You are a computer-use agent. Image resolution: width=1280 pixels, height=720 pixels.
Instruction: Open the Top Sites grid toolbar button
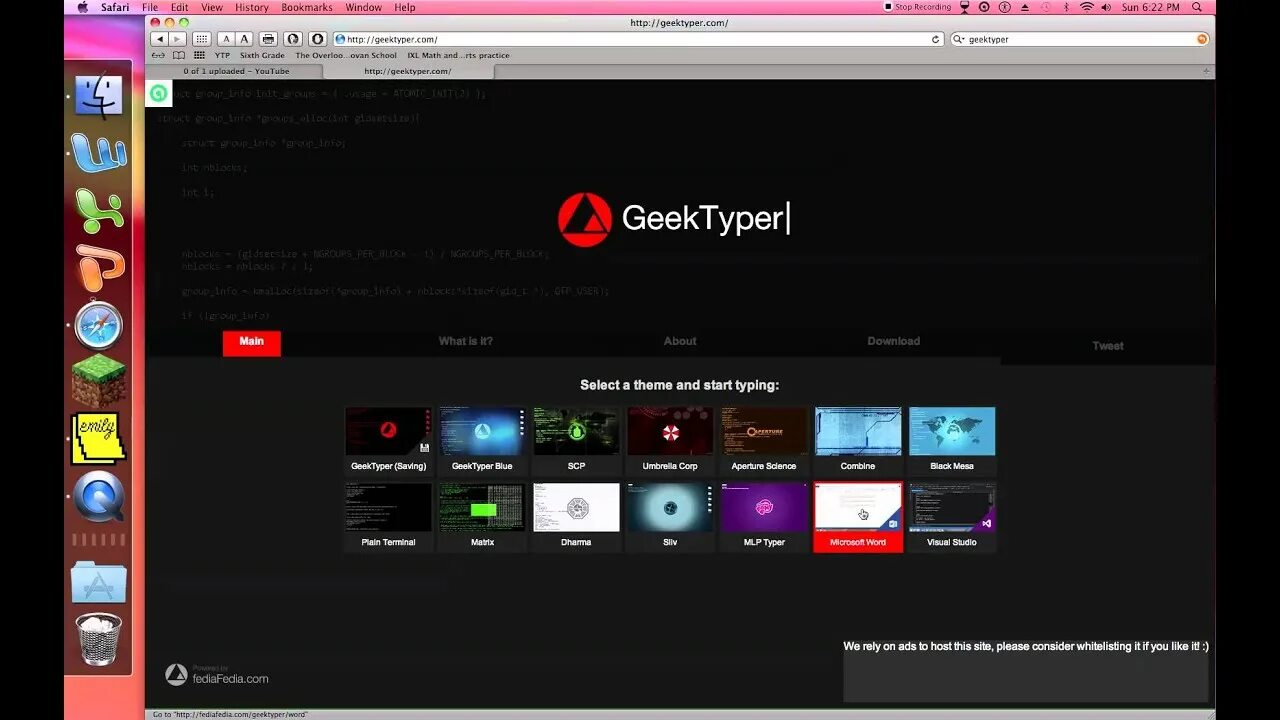tap(201, 39)
